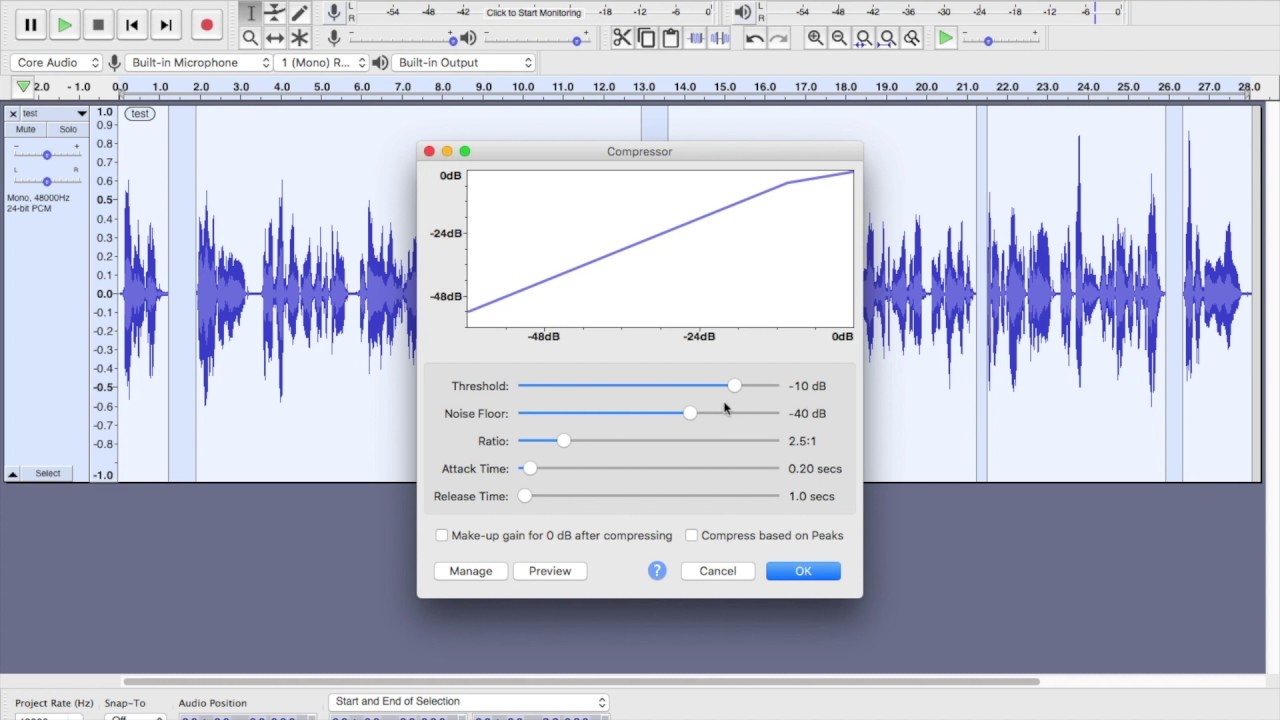Click the Redo arrow icon
Viewport: 1280px width, 720px height.
779,38
